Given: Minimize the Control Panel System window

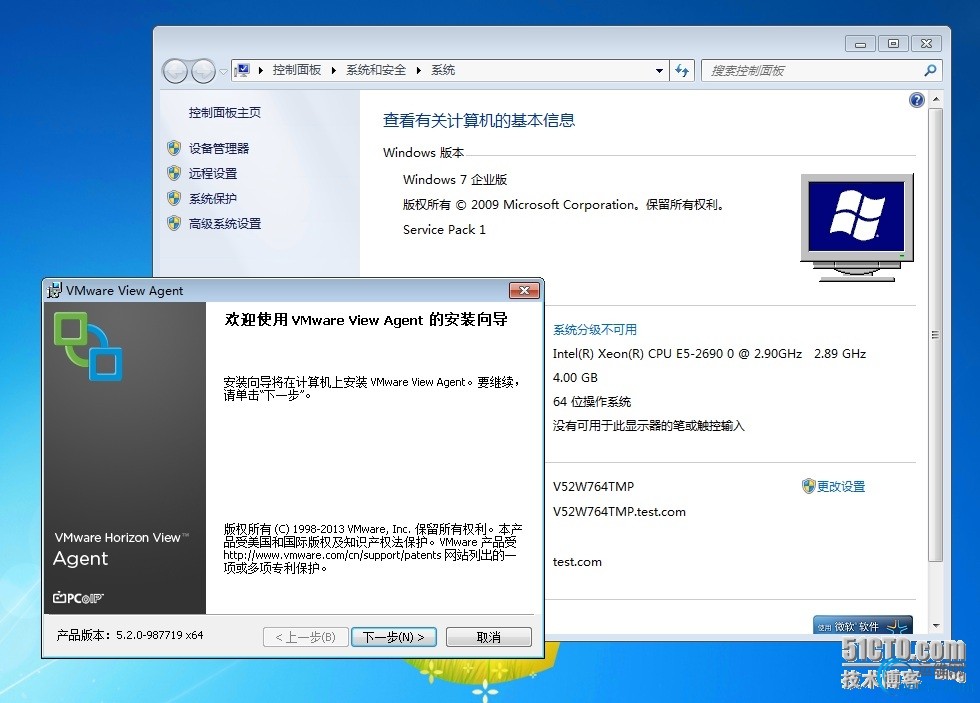Looking at the screenshot, I should coord(861,44).
